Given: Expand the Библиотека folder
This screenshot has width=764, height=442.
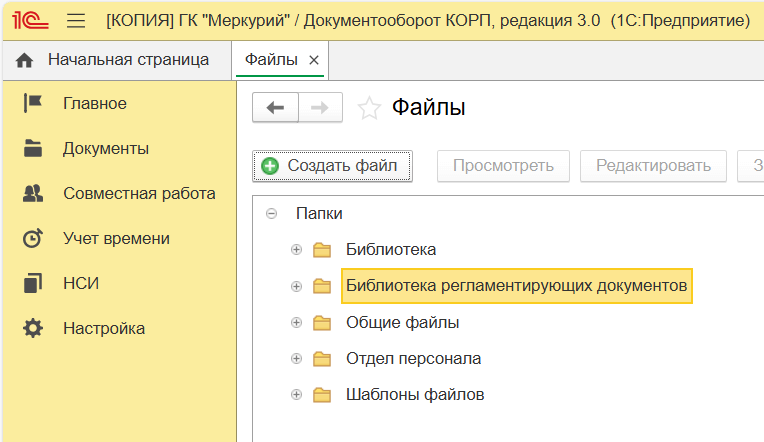Looking at the screenshot, I should click(x=296, y=250).
